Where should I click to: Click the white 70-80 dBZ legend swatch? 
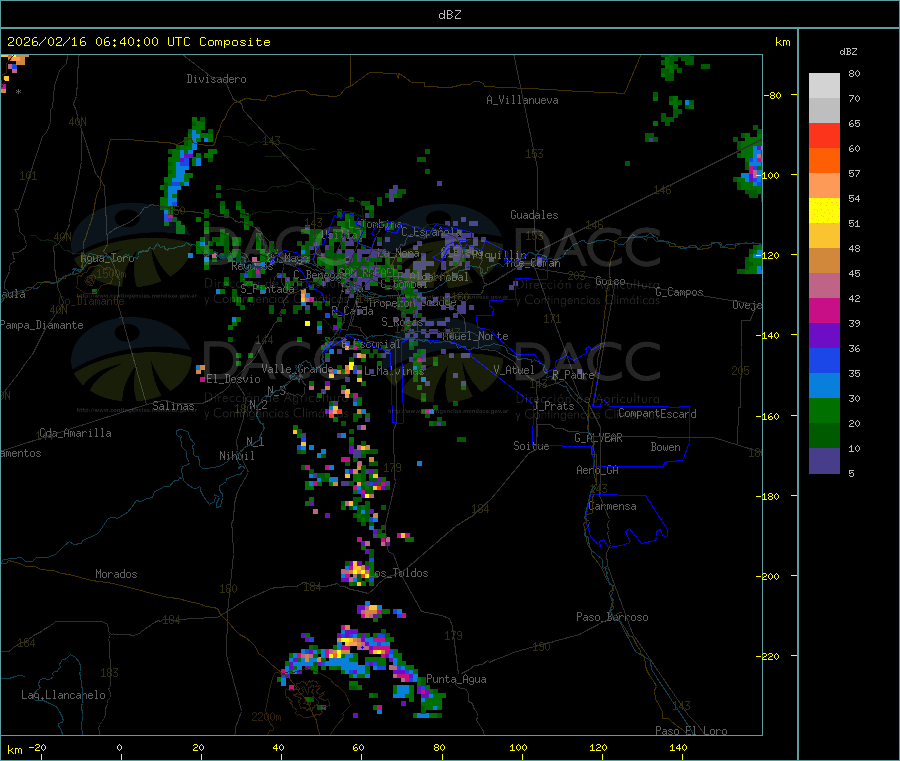[824, 86]
